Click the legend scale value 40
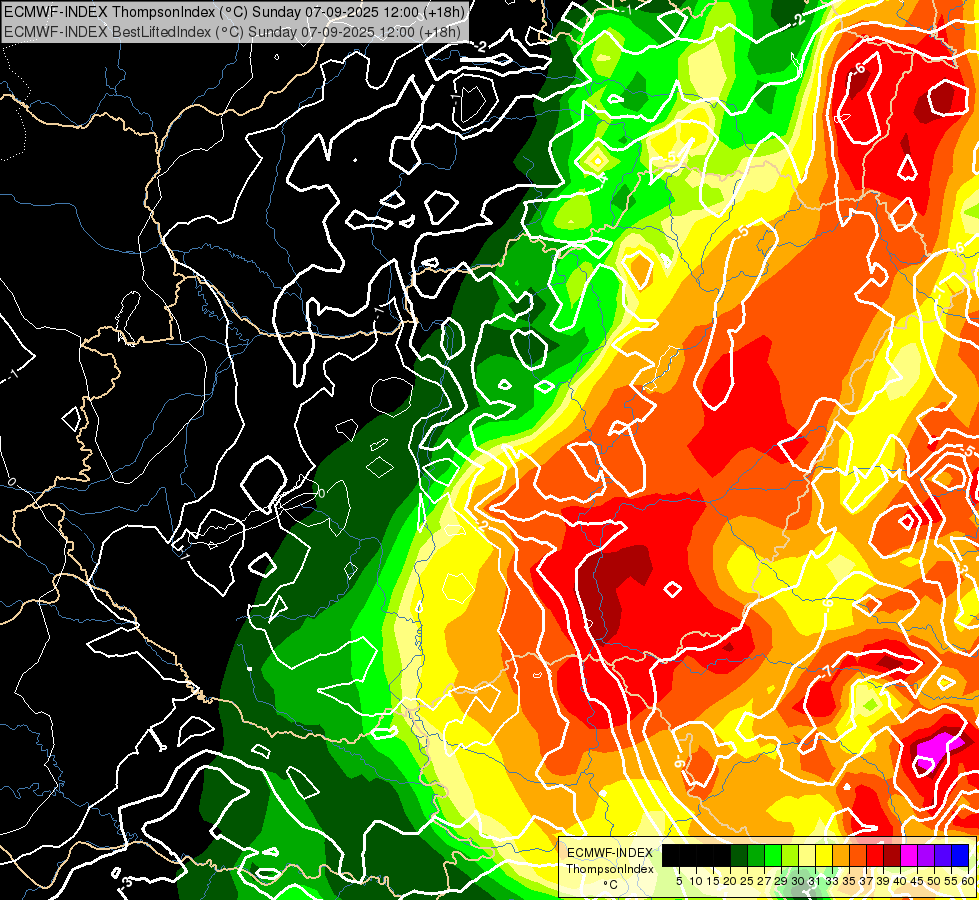979x900 pixels. point(900,881)
